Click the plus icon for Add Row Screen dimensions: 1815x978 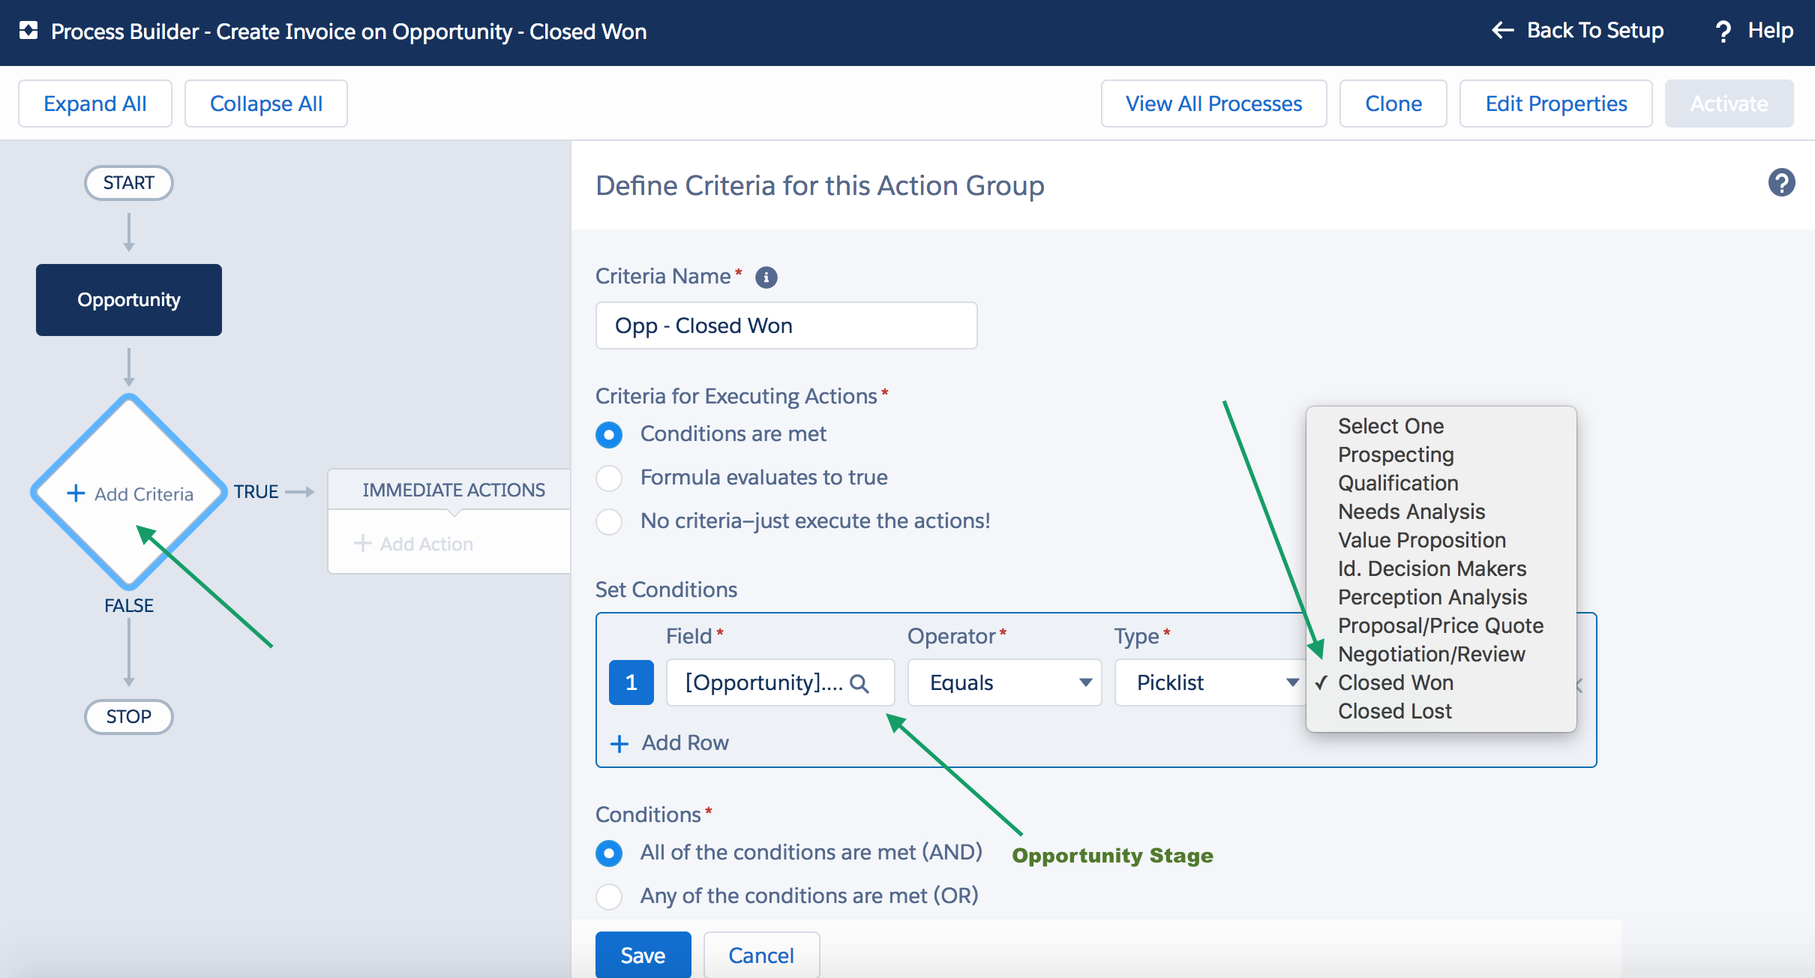(x=620, y=743)
